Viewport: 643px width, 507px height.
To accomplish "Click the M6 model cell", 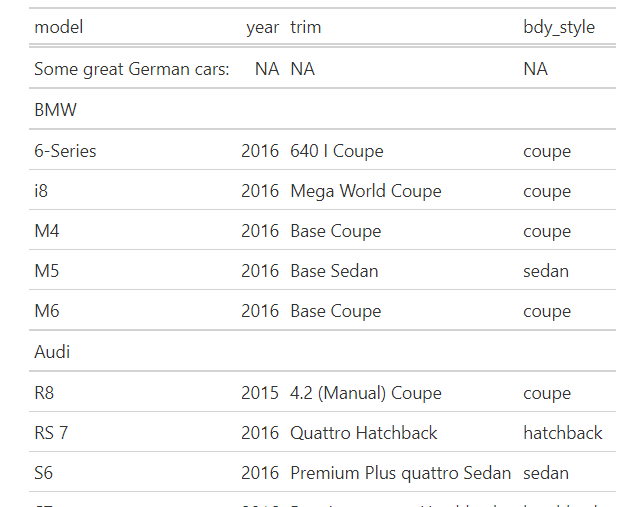I will [47, 311].
